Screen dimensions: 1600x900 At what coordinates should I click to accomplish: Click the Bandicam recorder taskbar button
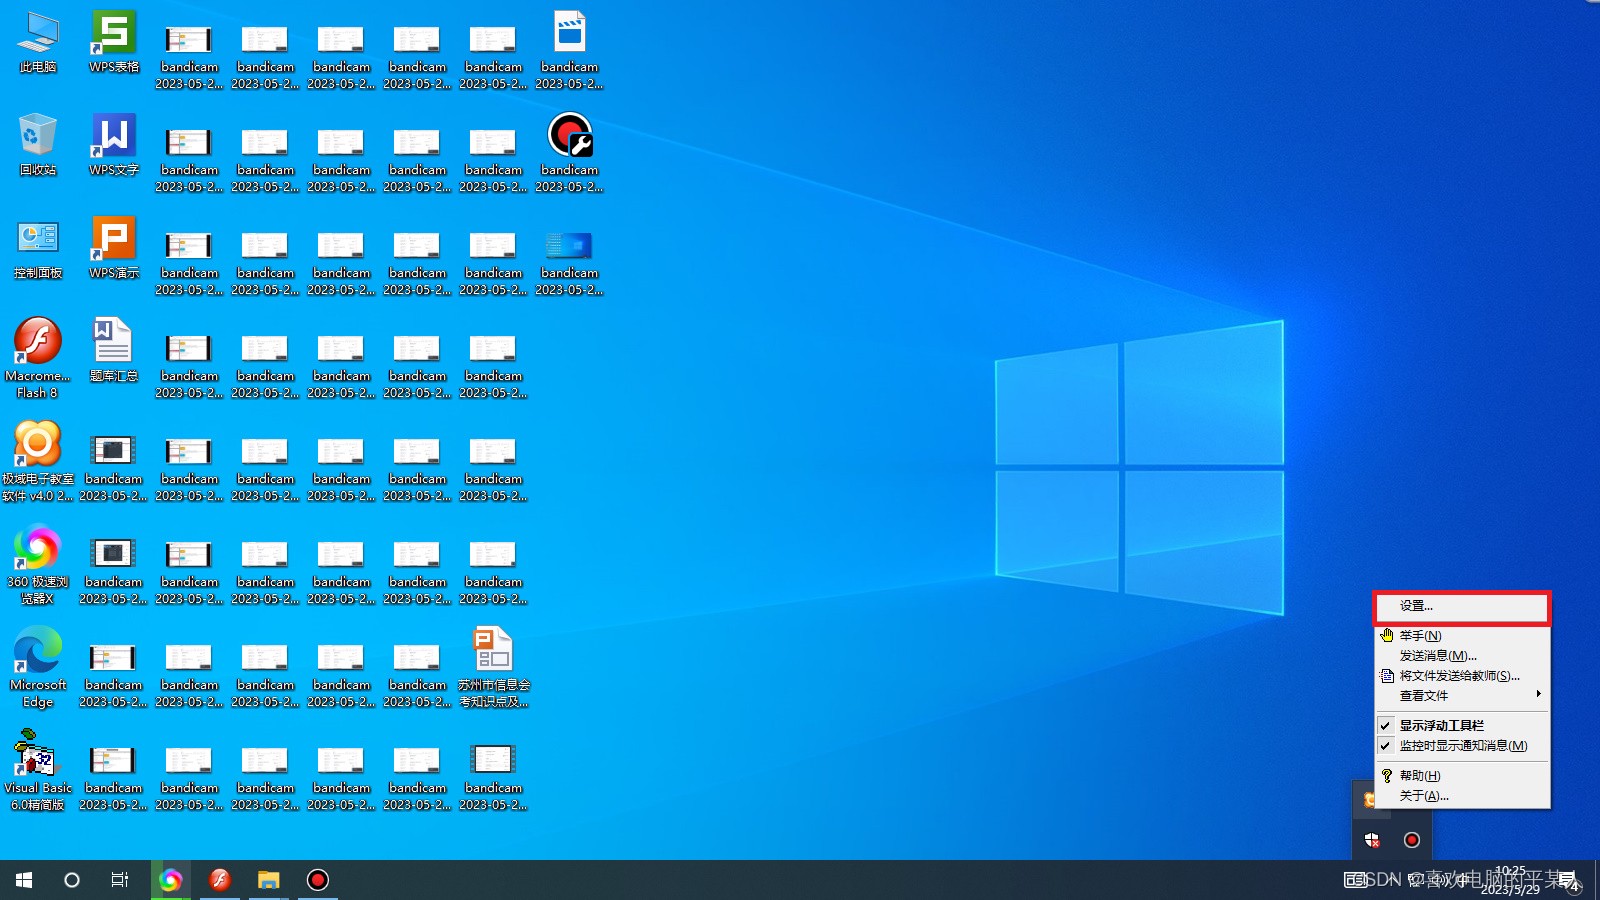317,880
